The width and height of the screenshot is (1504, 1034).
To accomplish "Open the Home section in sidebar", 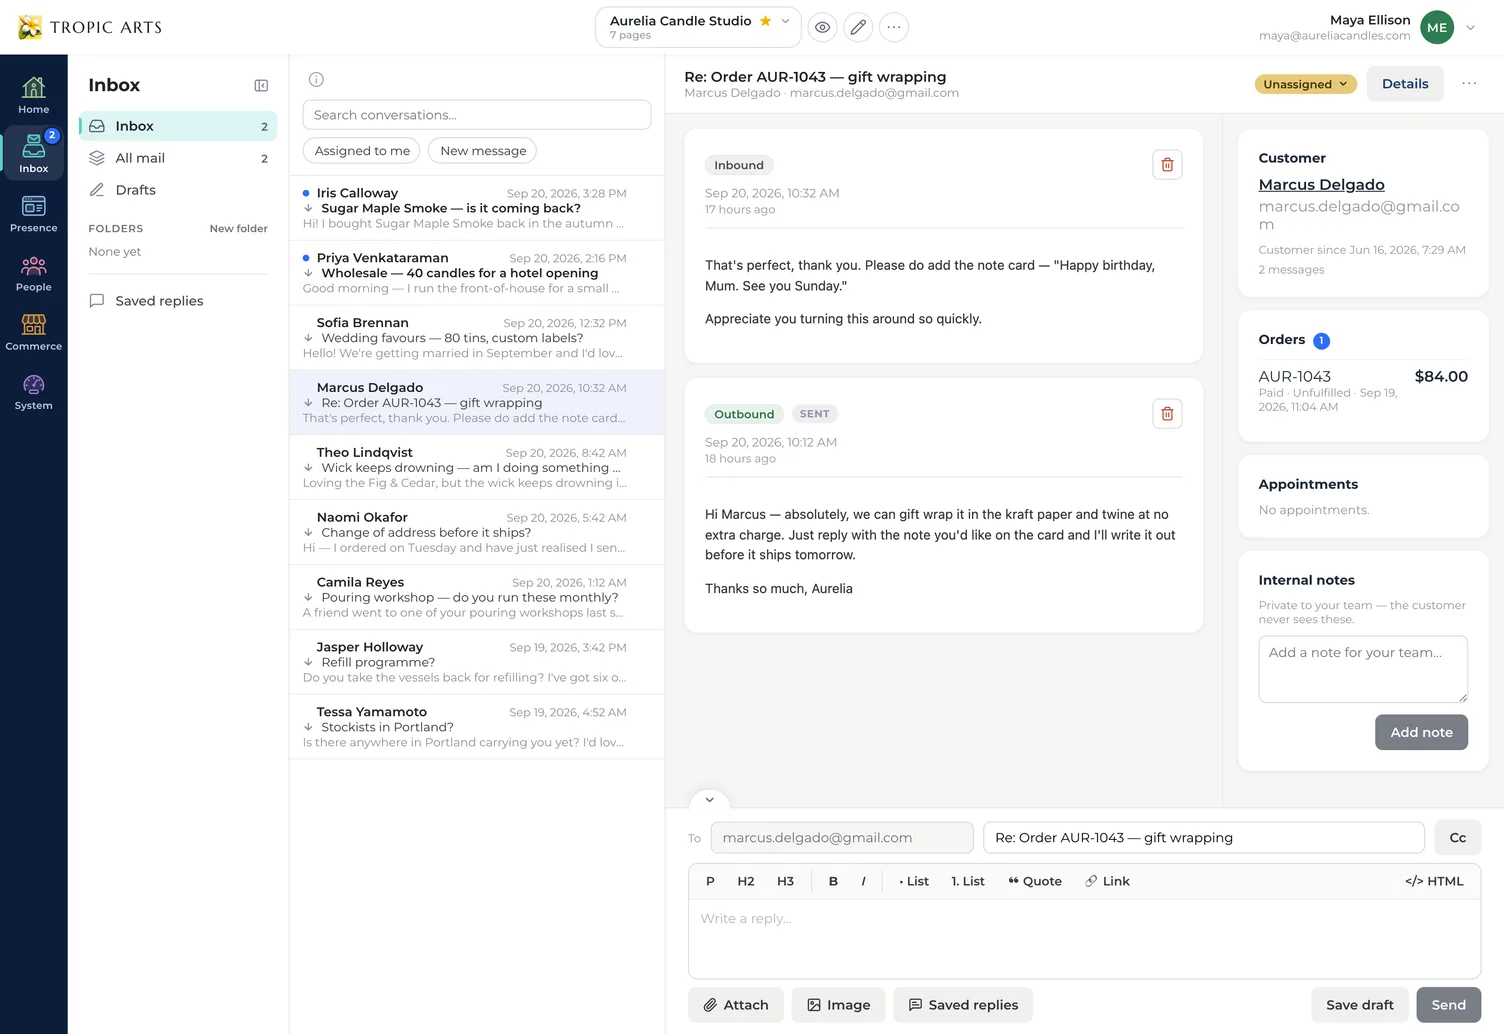I will point(33,96).
